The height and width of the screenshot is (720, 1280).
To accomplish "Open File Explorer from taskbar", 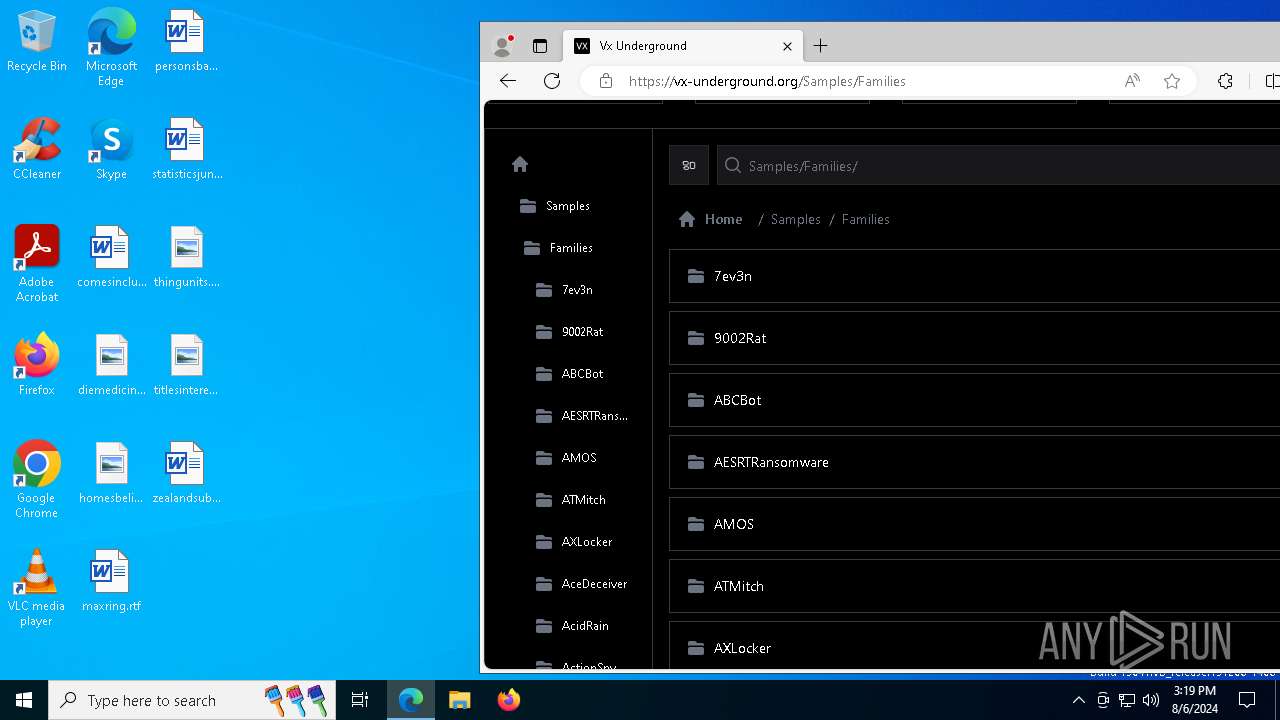I will 460,700.
